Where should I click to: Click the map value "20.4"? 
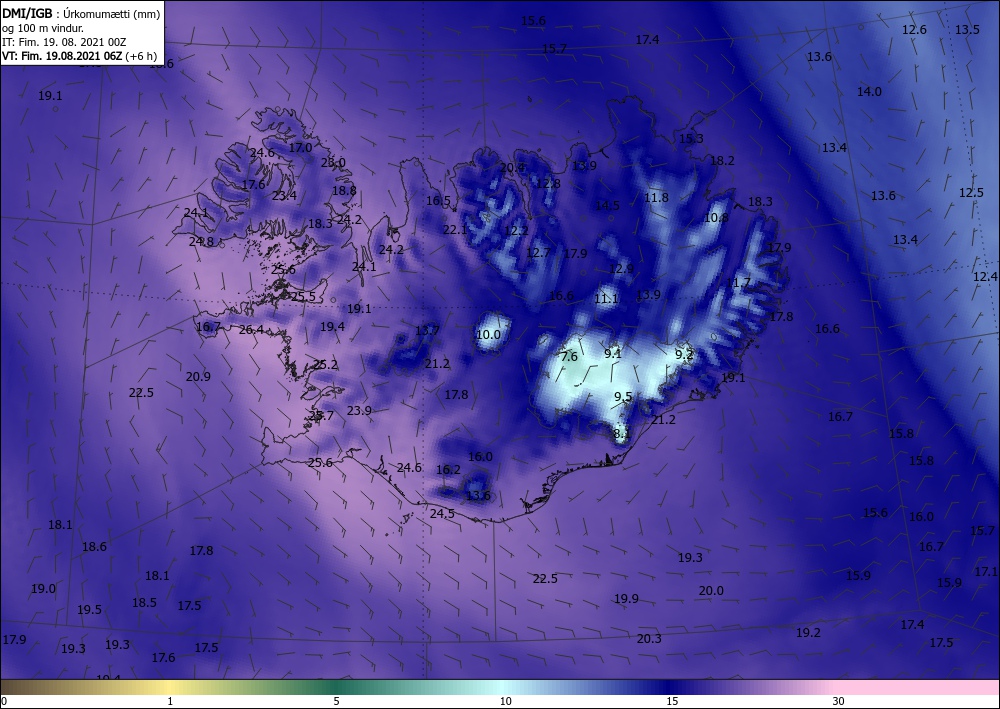[x=511, y=168]
